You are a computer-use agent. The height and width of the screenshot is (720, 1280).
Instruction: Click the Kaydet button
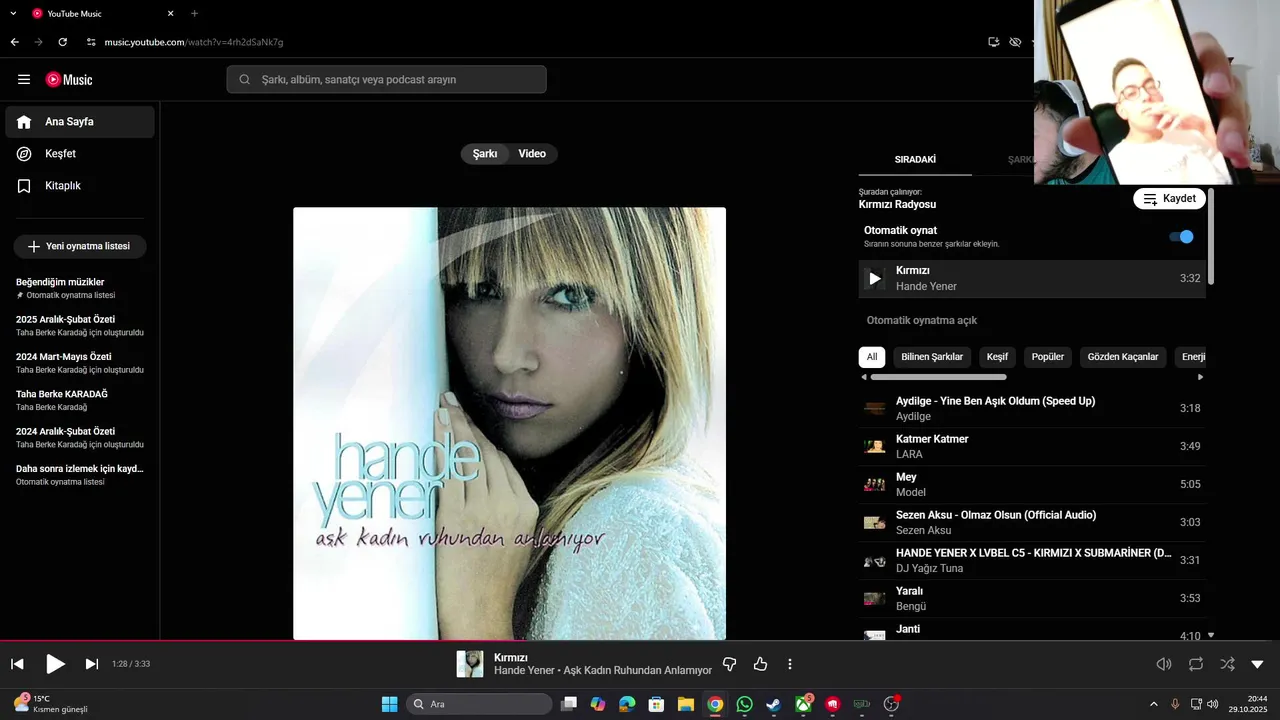1169,199
